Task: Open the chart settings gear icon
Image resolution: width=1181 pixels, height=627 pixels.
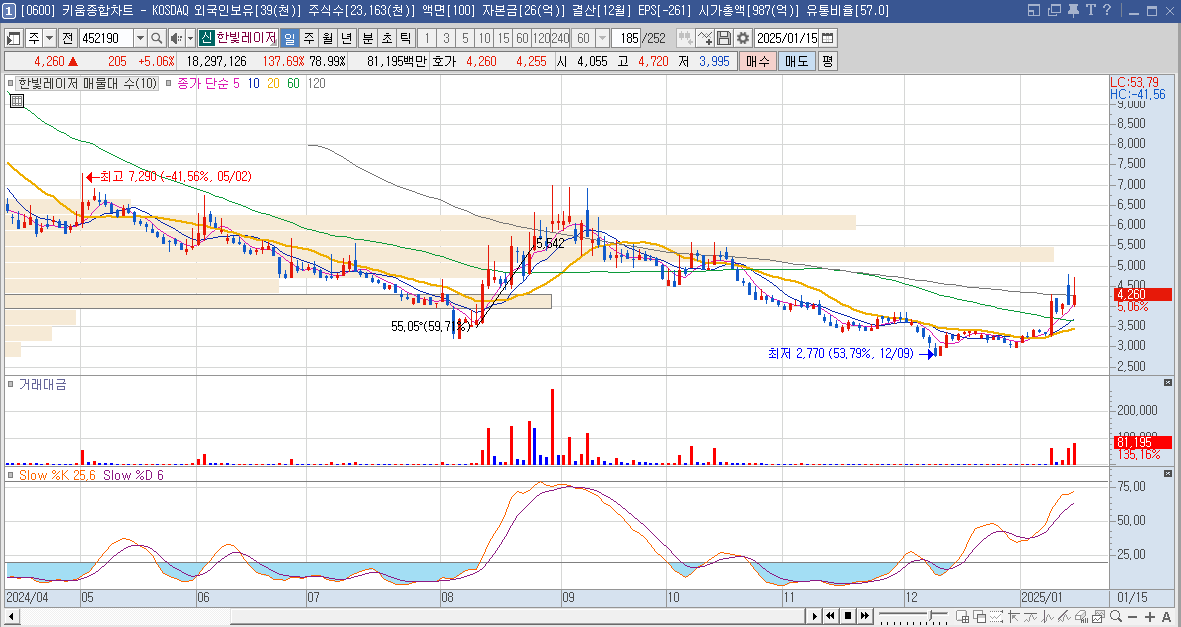Action: [x=743, y=38]
